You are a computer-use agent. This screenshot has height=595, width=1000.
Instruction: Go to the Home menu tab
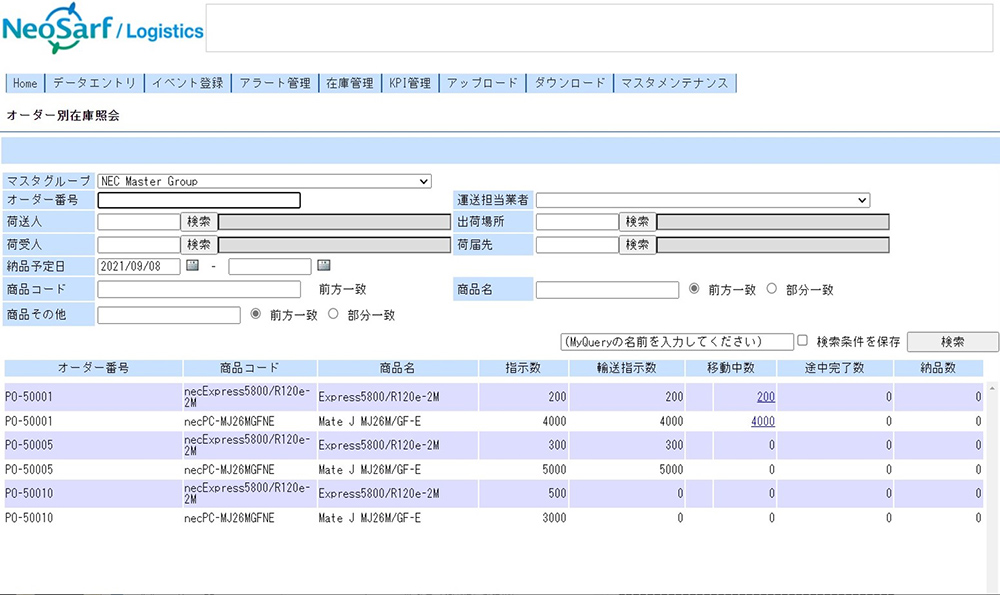tap(25, 83)
